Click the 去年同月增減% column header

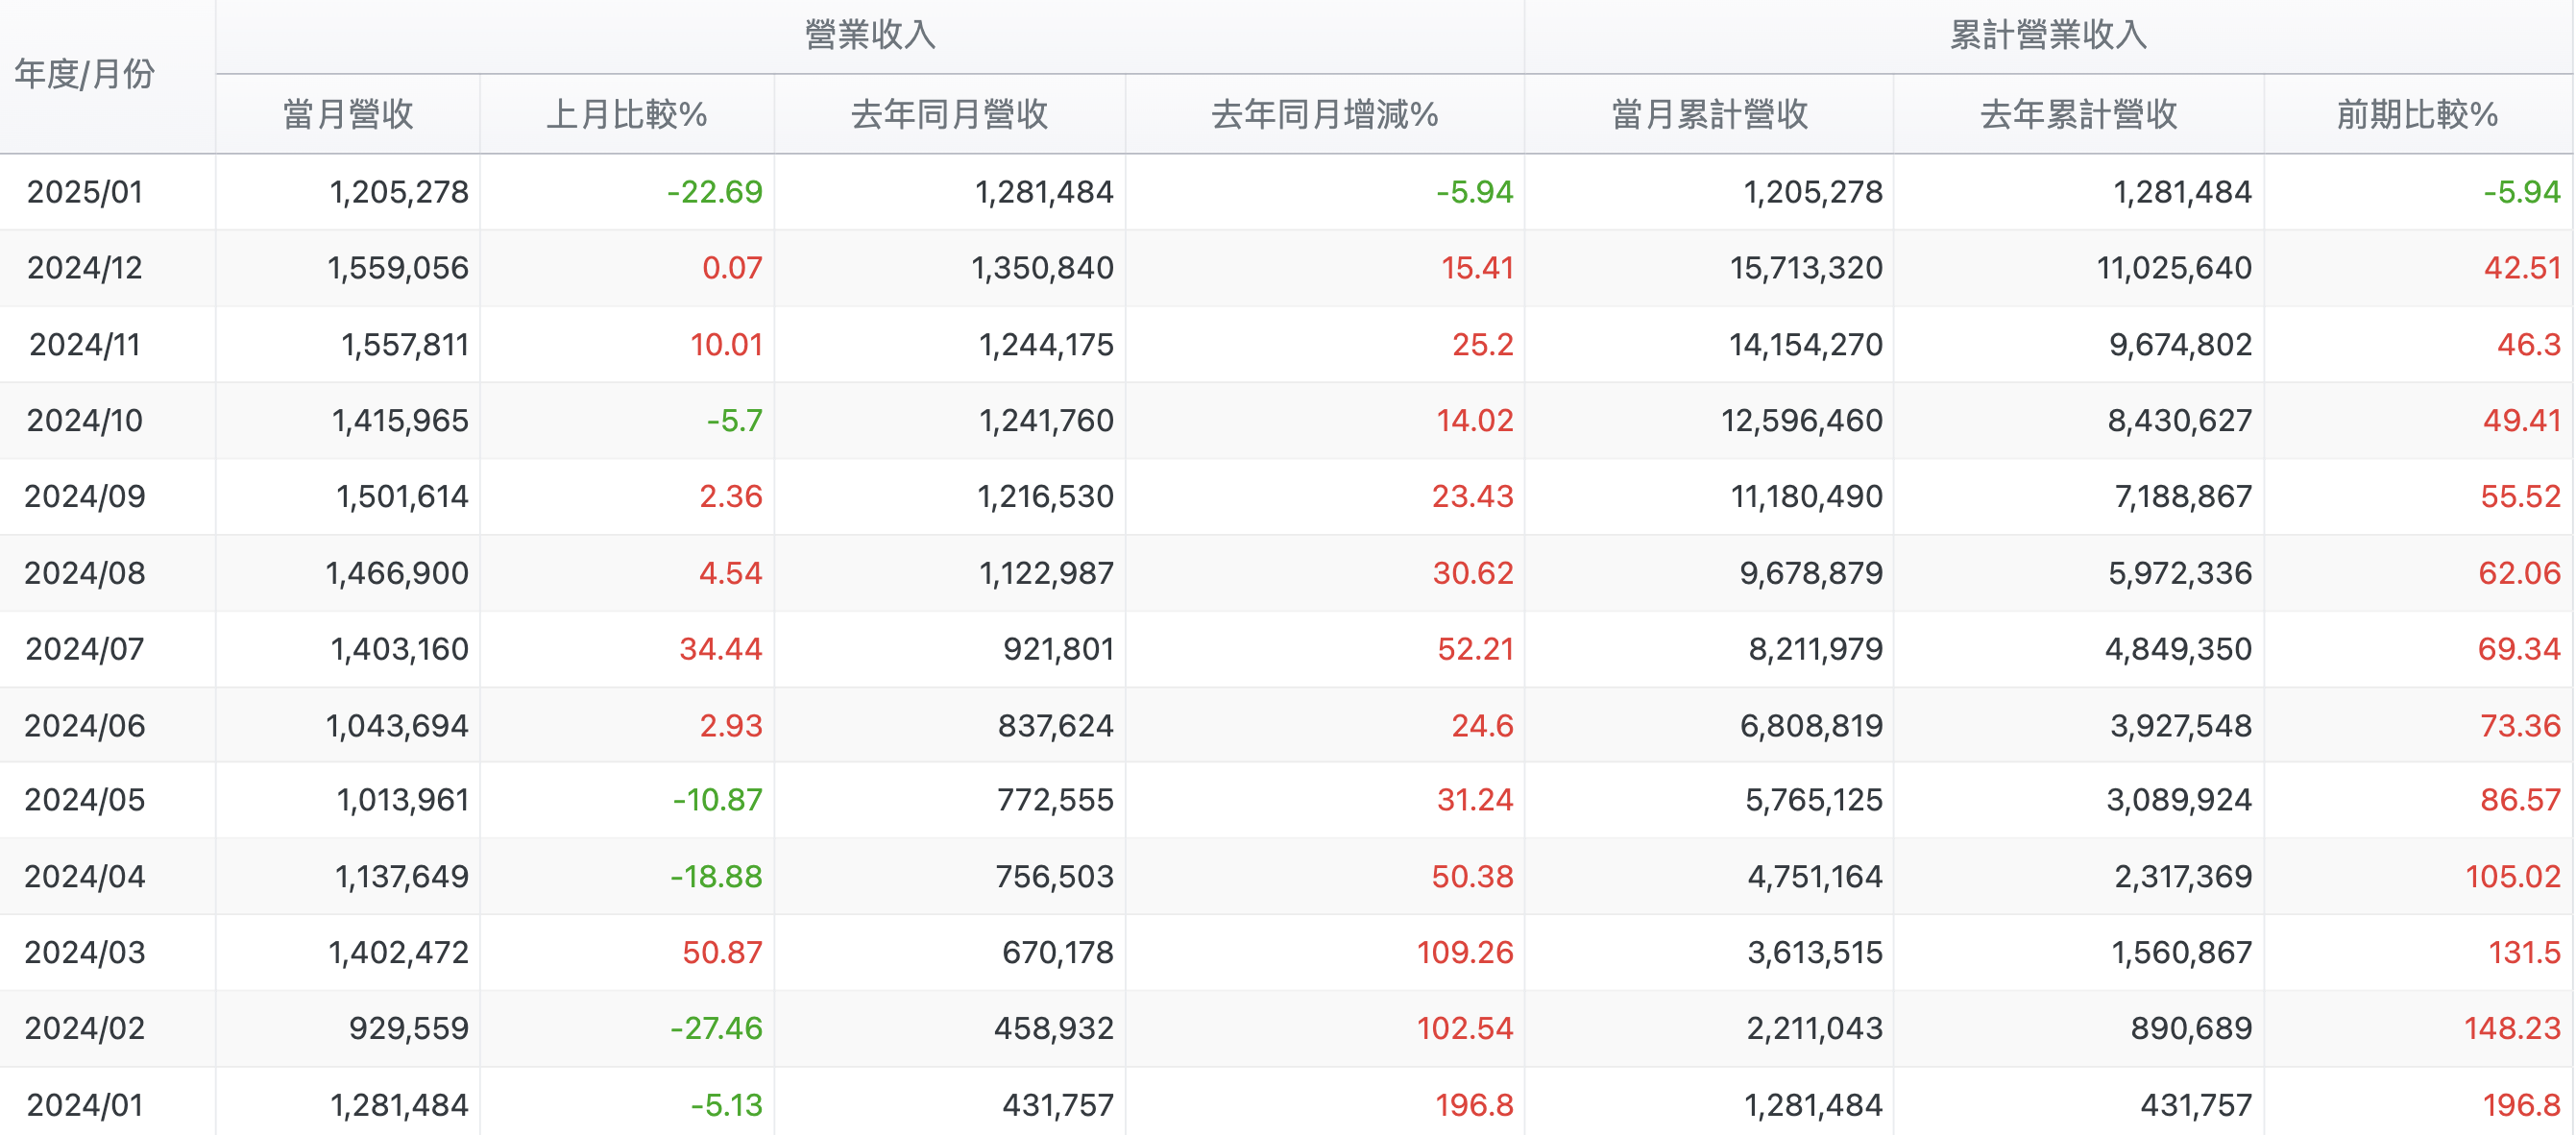point(1324,114)
